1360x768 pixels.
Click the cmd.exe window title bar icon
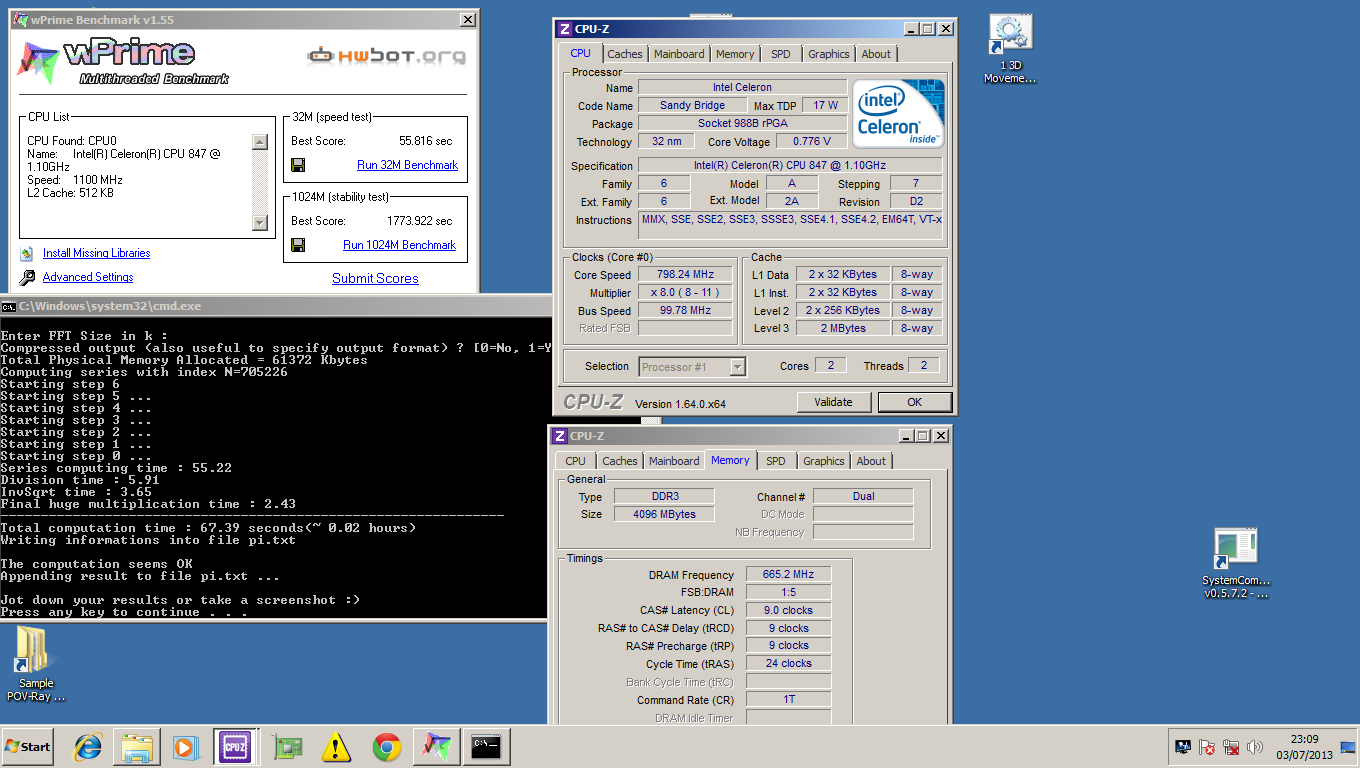(x=9, y=306)
